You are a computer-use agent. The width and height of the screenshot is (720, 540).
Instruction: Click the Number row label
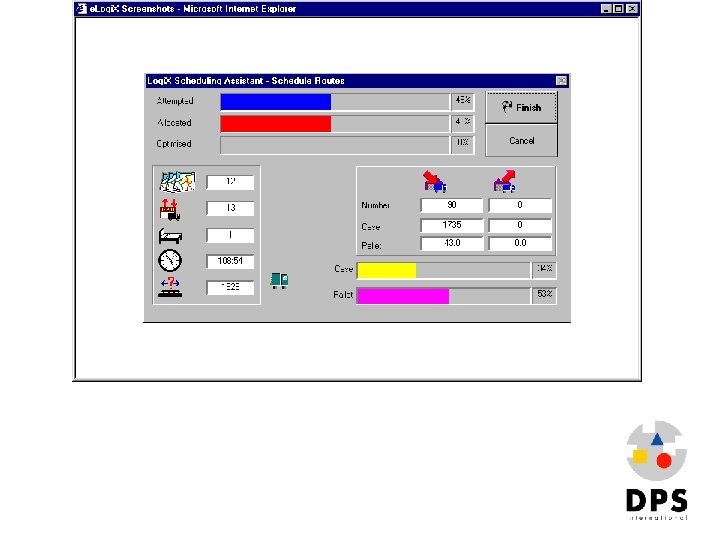point(376,205)
